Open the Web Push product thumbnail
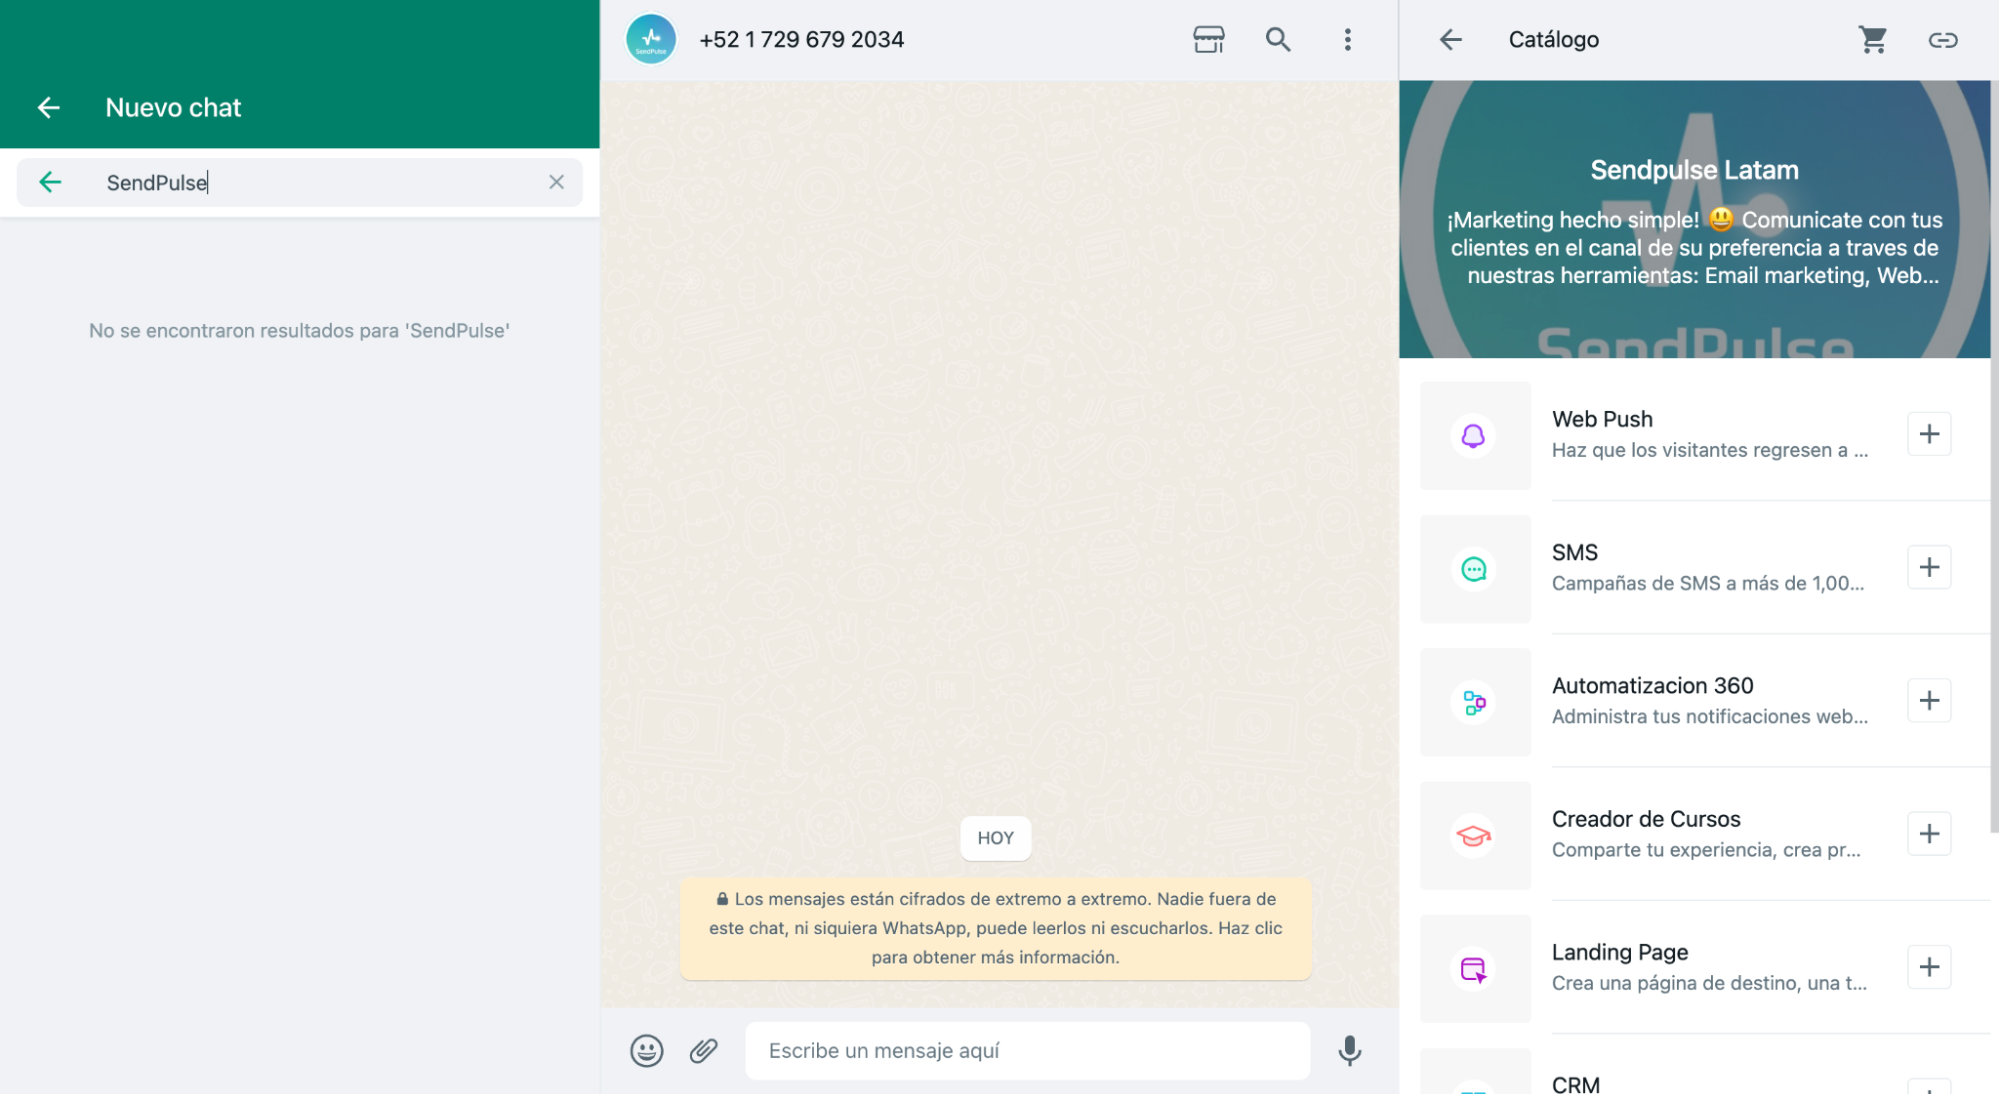 1474,435
